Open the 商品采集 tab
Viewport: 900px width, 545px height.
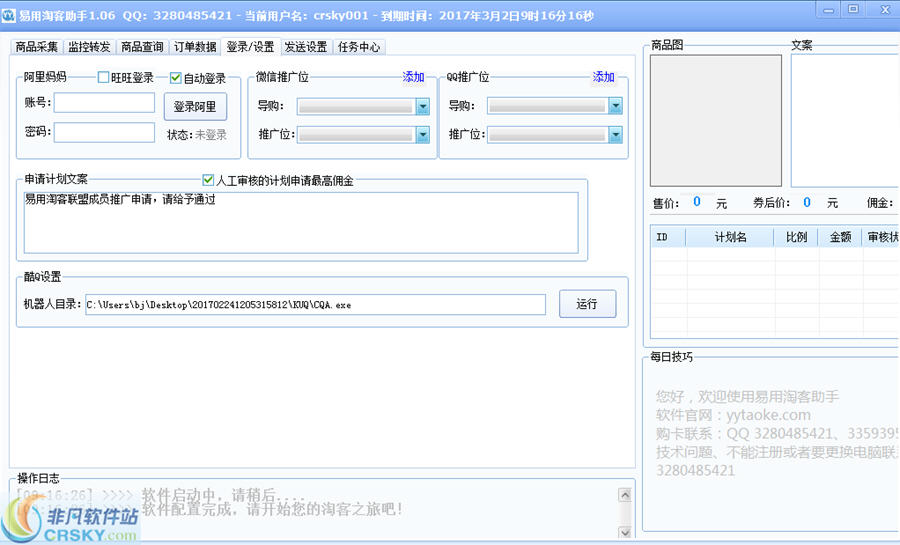[37, 47]
